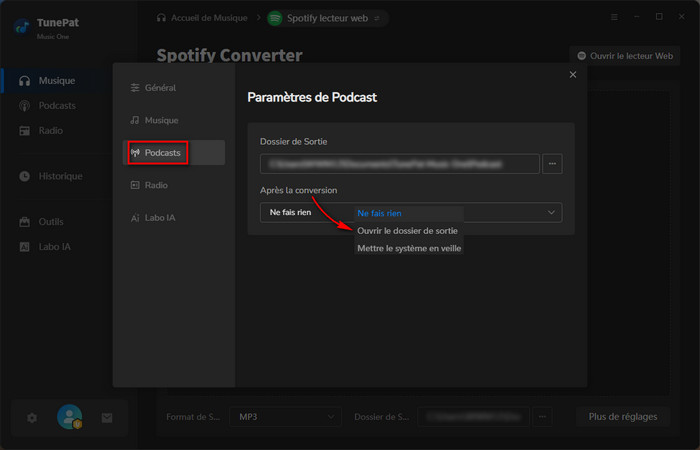Click the Dossier de Sortie path field
Viewport: 700px width, 450px height.
pyautogui.click(x=400, y=164)
